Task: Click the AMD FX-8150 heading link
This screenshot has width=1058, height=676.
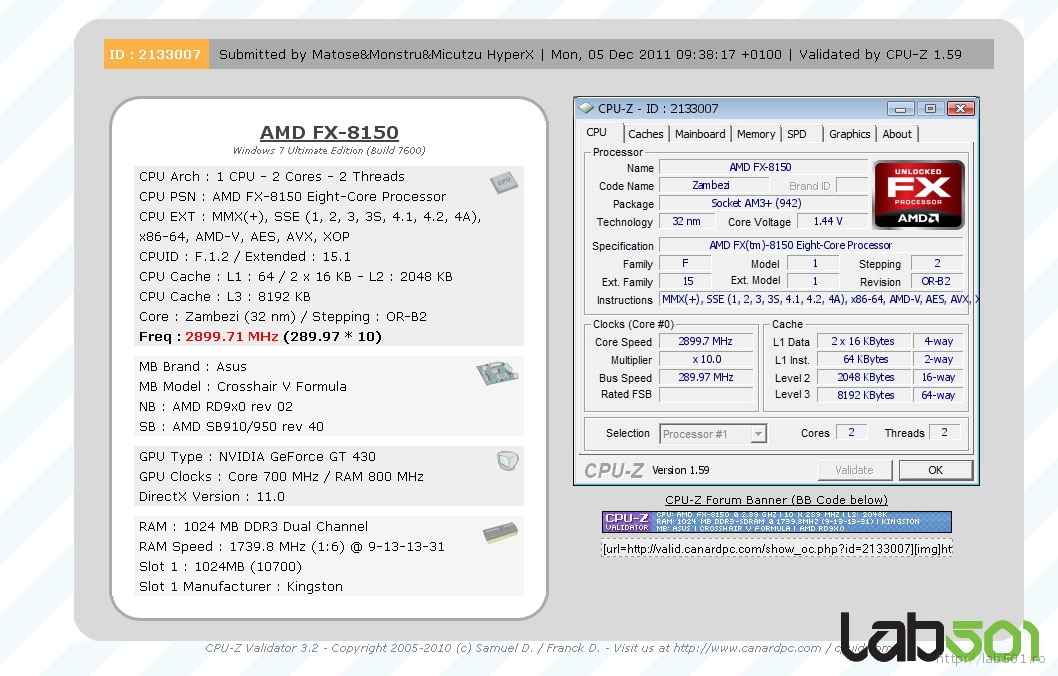Action: (x=329, y=132)
